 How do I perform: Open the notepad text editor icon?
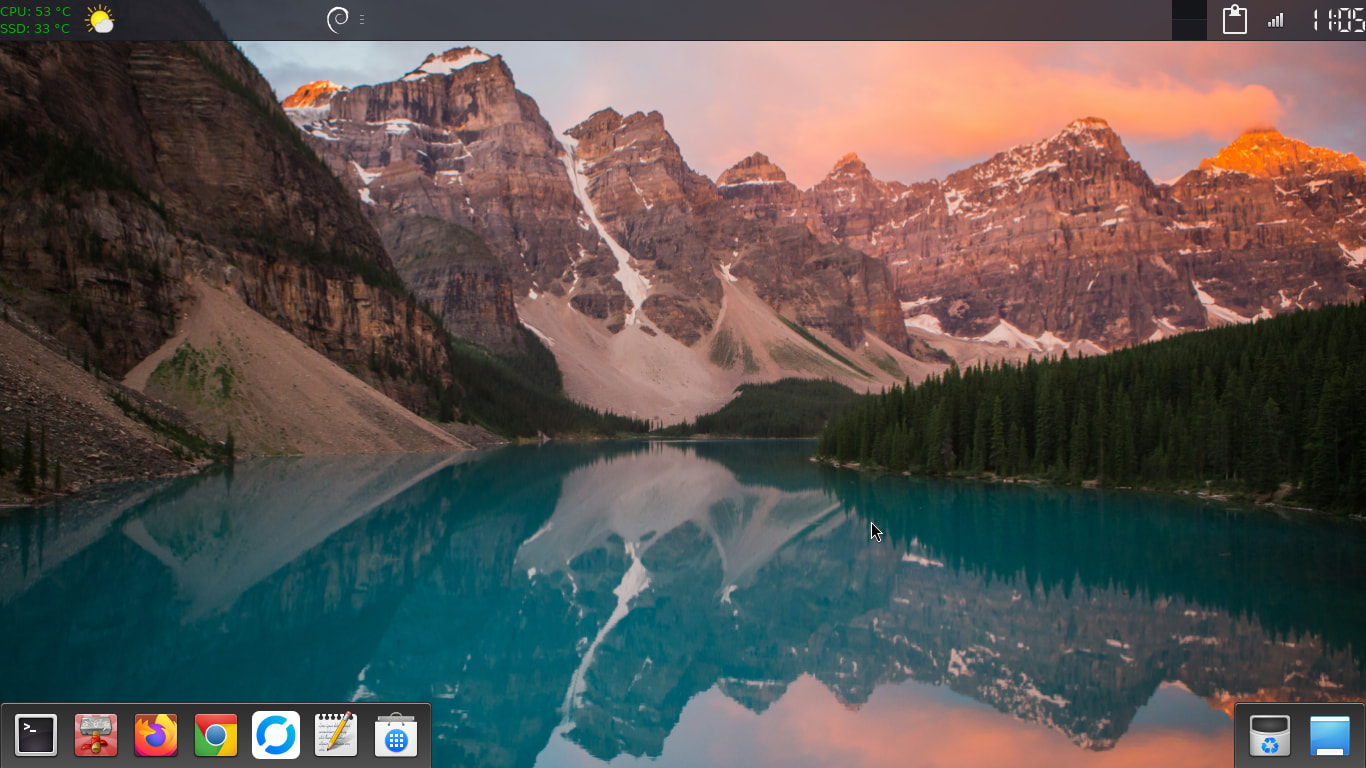336,736
